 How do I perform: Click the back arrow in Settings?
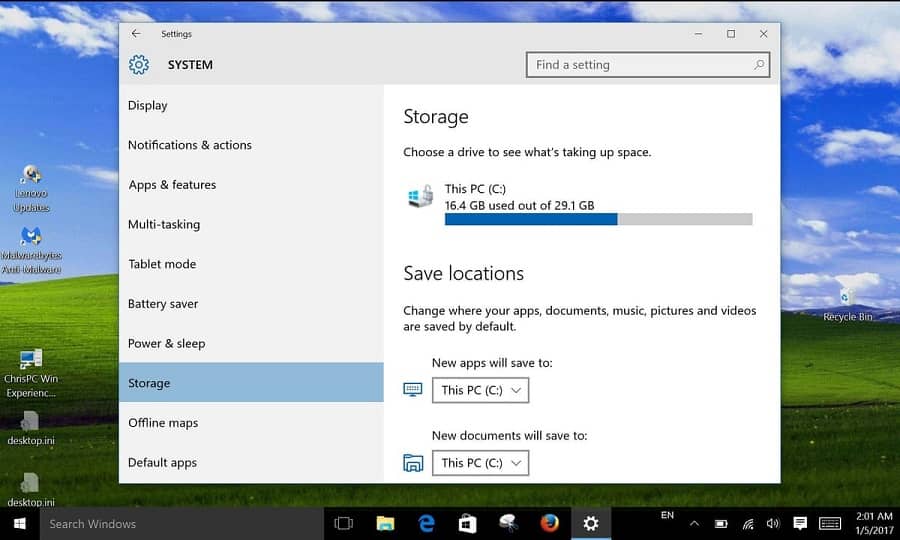136,34
